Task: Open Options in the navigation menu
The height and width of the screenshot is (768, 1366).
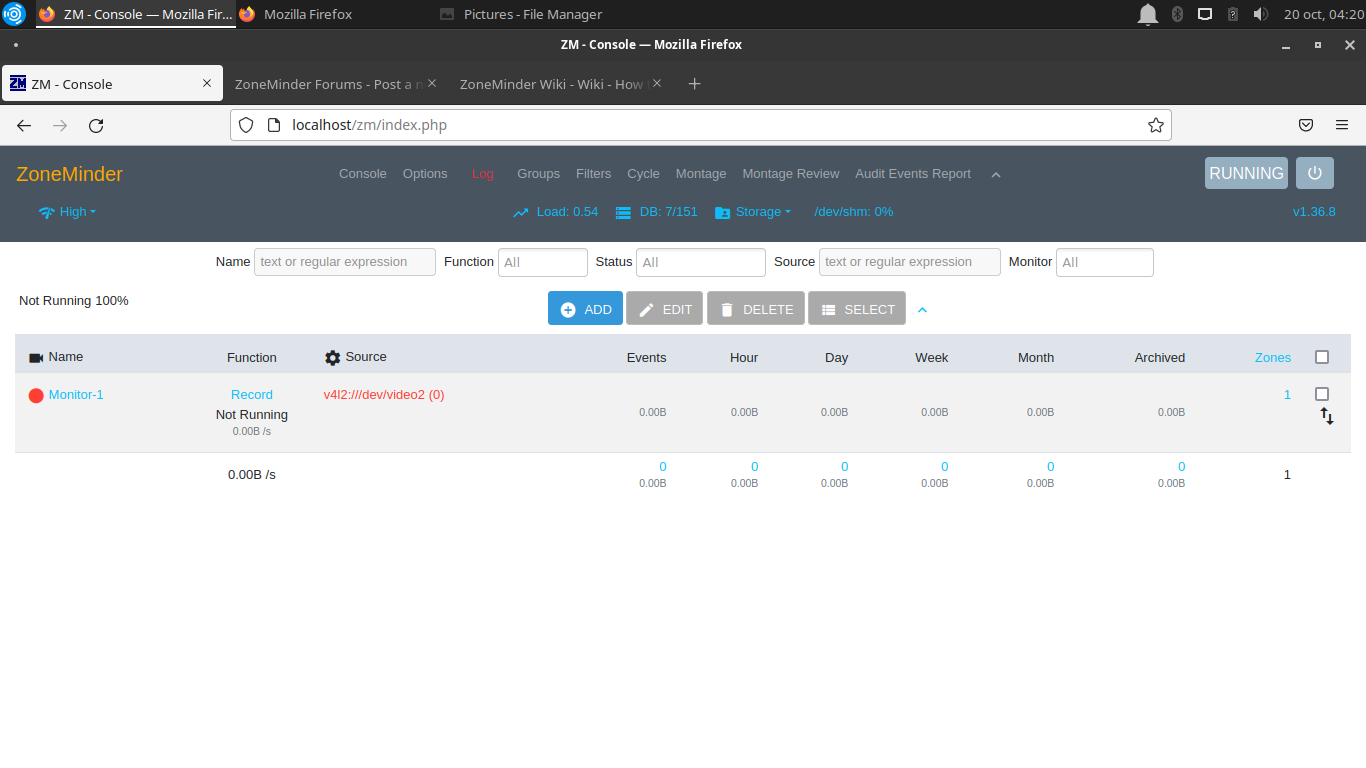Action: [x=425, y=174]
